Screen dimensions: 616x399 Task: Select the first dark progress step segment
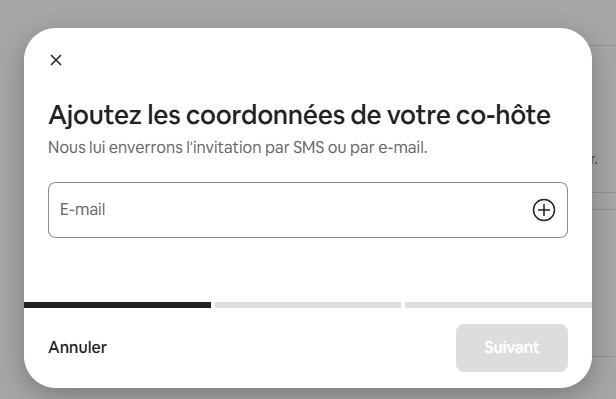117,305
